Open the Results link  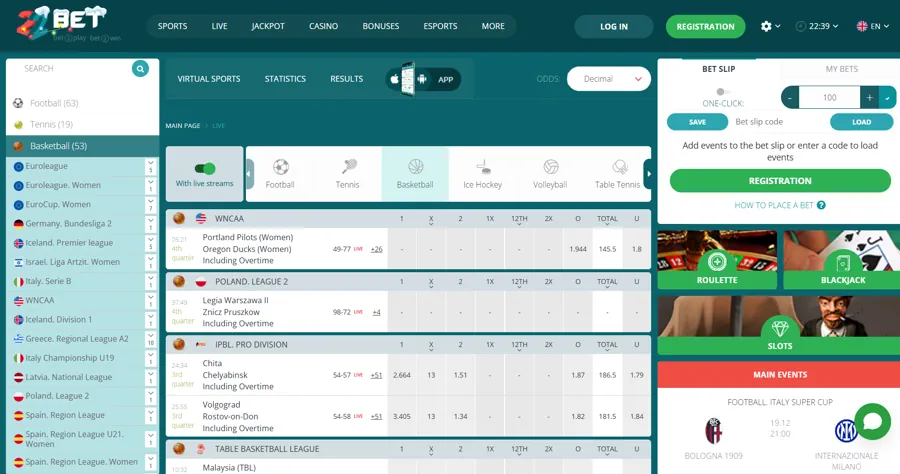347,79
